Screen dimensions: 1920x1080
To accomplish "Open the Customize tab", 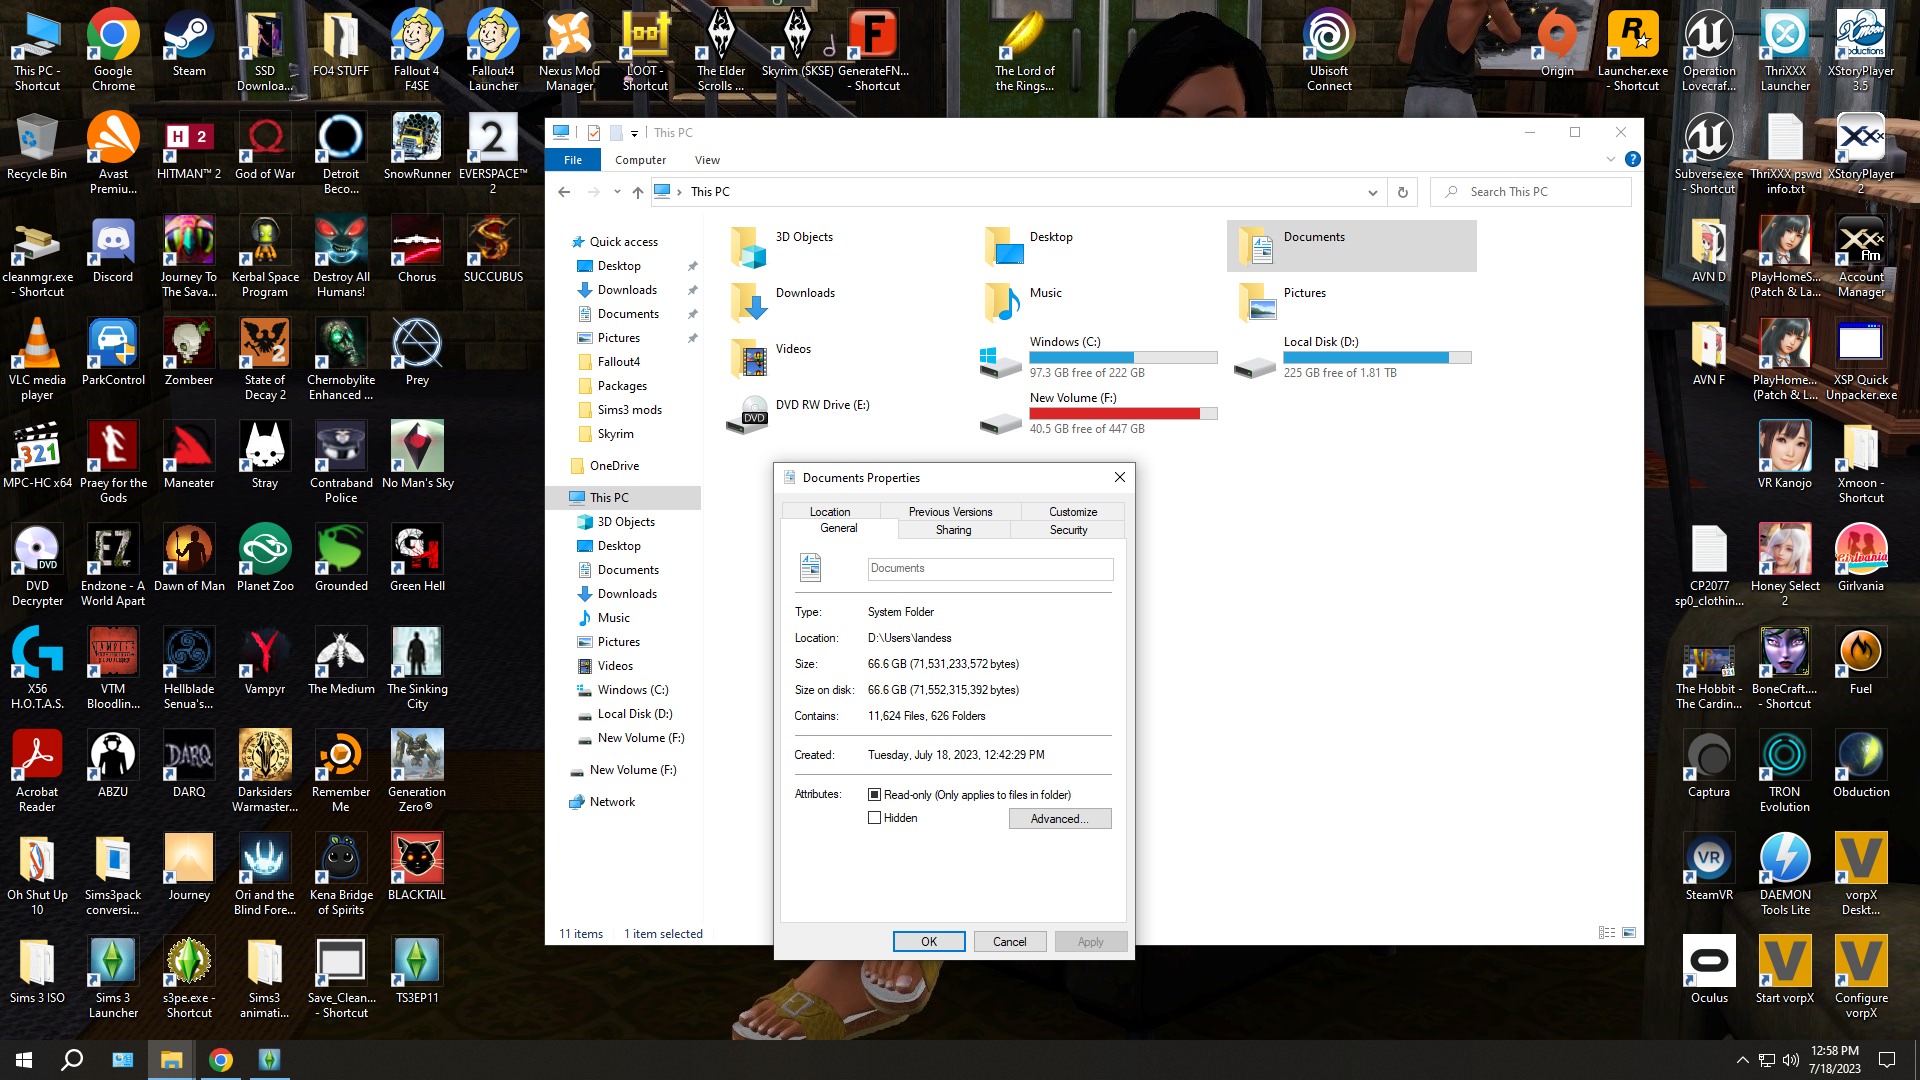I will click(1073, 512).
